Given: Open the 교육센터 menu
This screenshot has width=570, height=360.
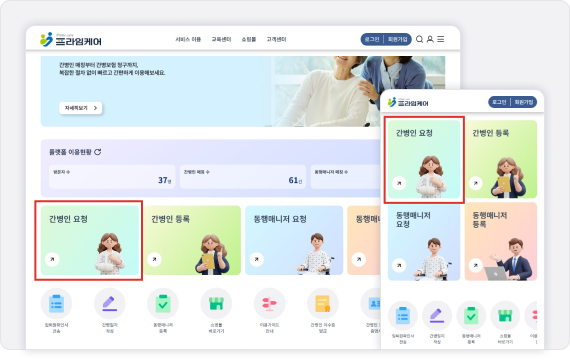Looking at the screenshot, I should click(221, 39).
